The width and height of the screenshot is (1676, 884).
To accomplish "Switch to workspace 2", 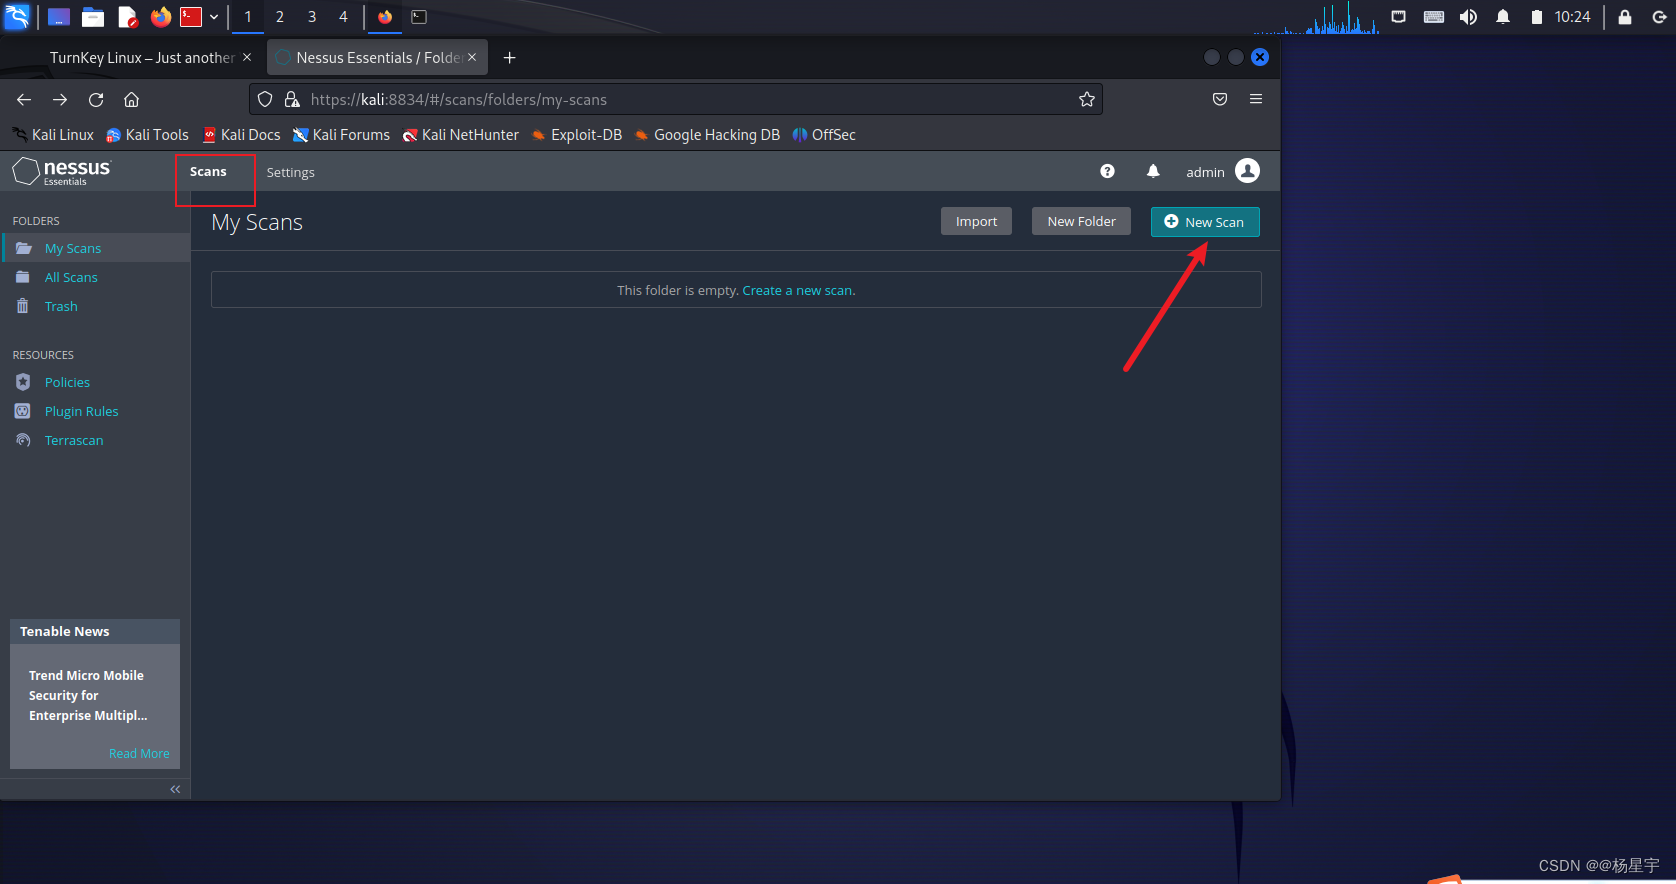I will pyautogui.click(x=280, y=17).
